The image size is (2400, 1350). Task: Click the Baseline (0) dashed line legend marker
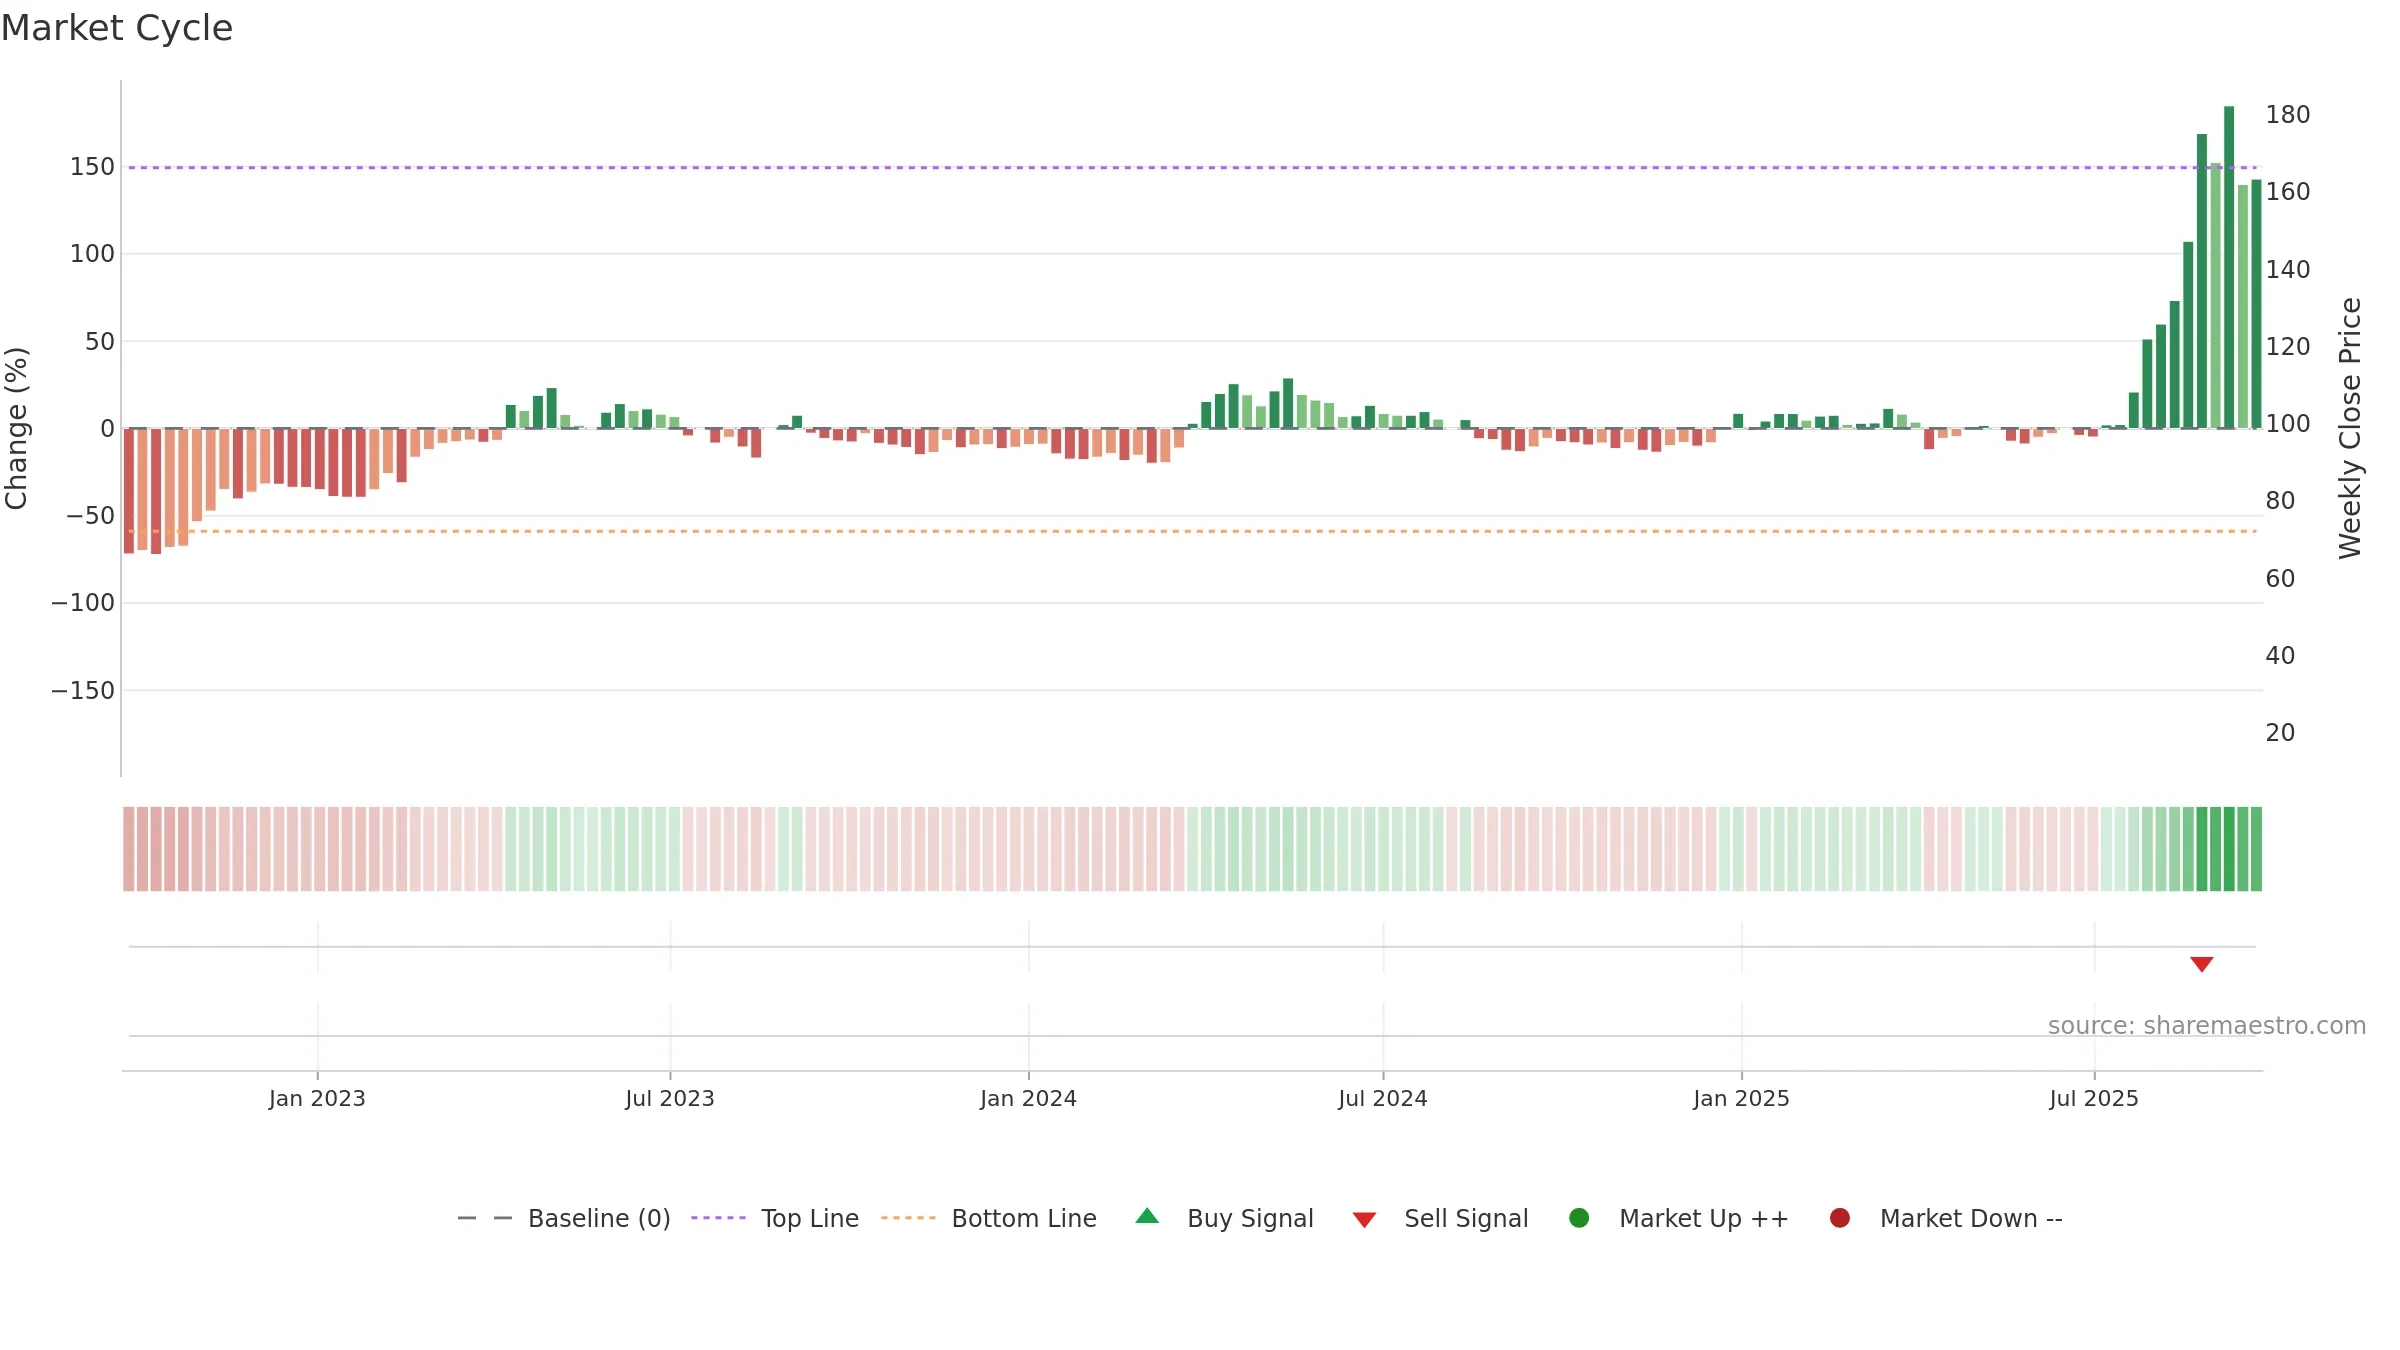tap(485, 1218)
